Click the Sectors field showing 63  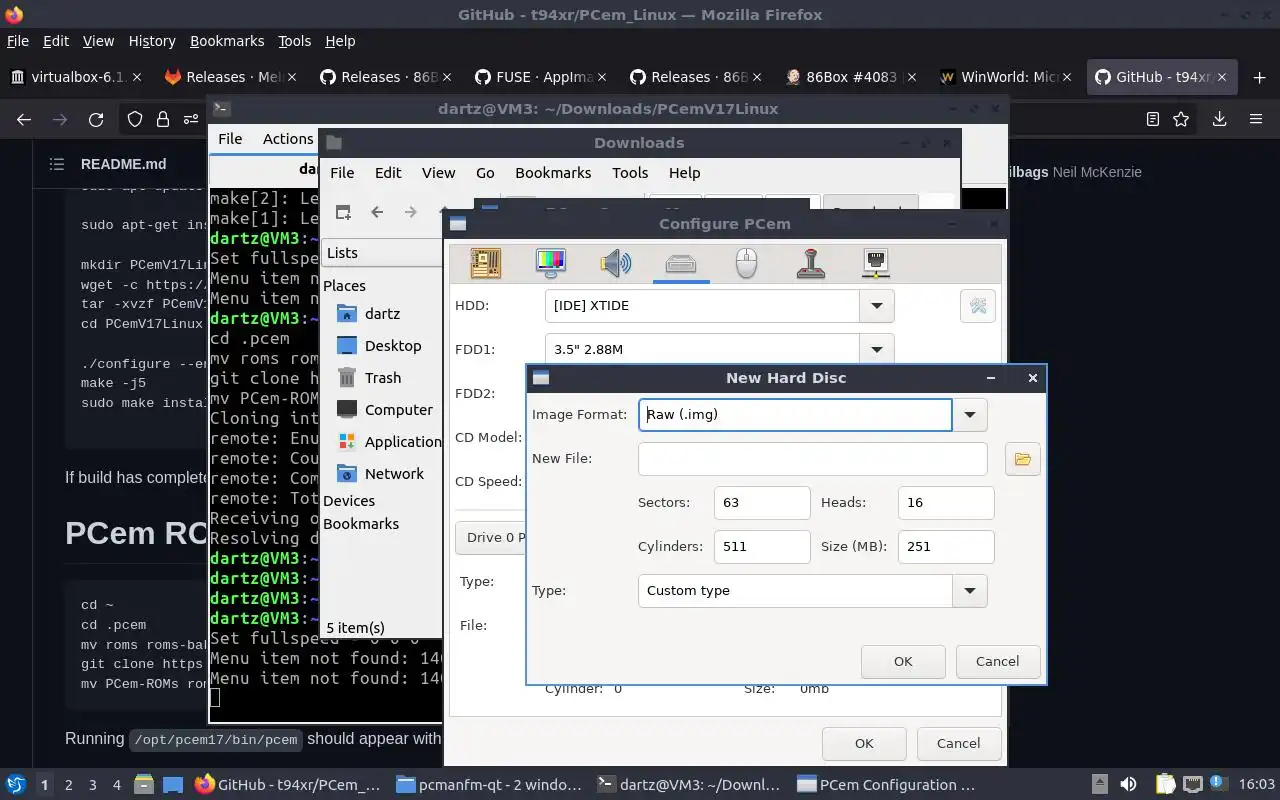click(762, 503)
